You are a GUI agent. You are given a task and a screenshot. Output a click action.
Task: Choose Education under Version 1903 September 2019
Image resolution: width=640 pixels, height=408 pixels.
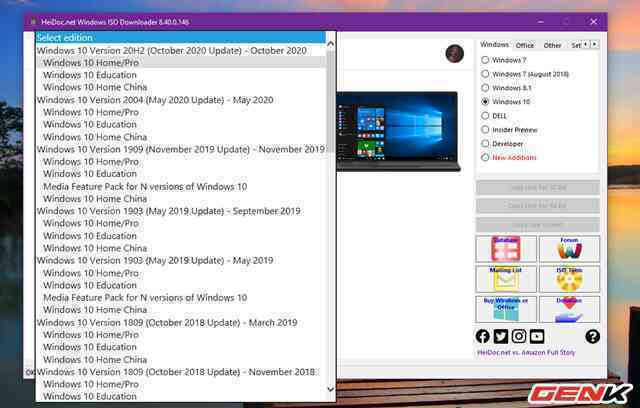tap(181, 236)
